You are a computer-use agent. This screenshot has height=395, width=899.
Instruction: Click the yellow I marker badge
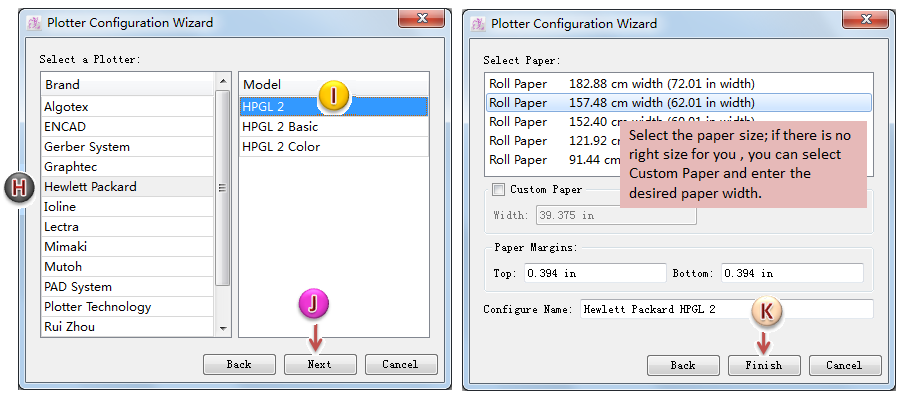334,96
